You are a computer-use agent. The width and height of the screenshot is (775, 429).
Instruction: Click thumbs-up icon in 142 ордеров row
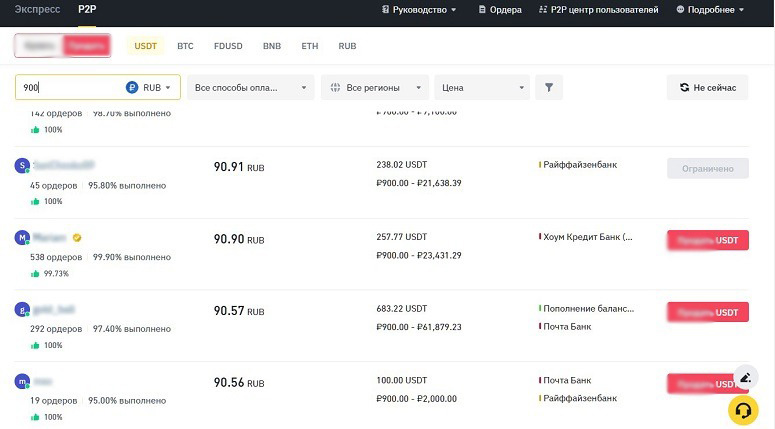pyautogui.click(x=35, y=129)
